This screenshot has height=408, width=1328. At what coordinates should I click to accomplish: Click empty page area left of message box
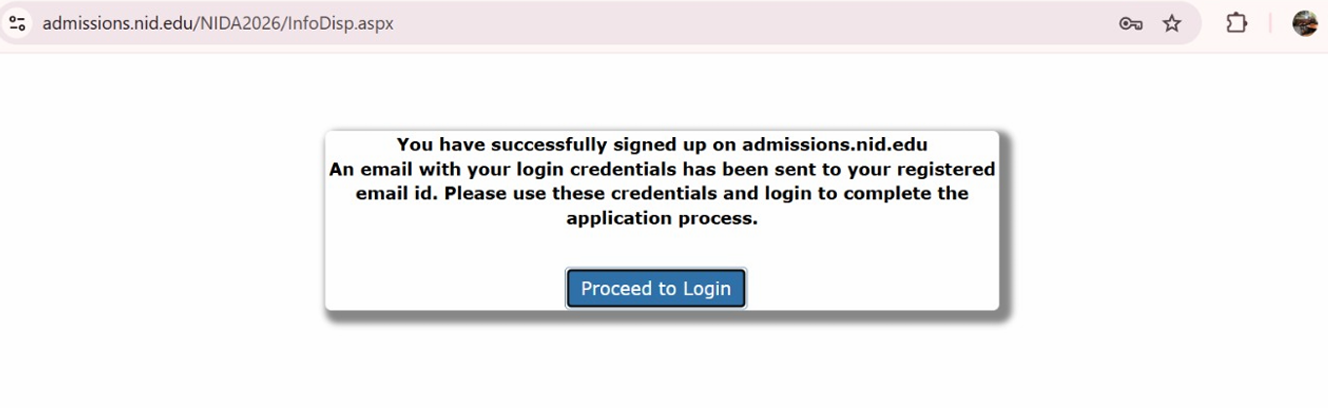pos(160,220)
